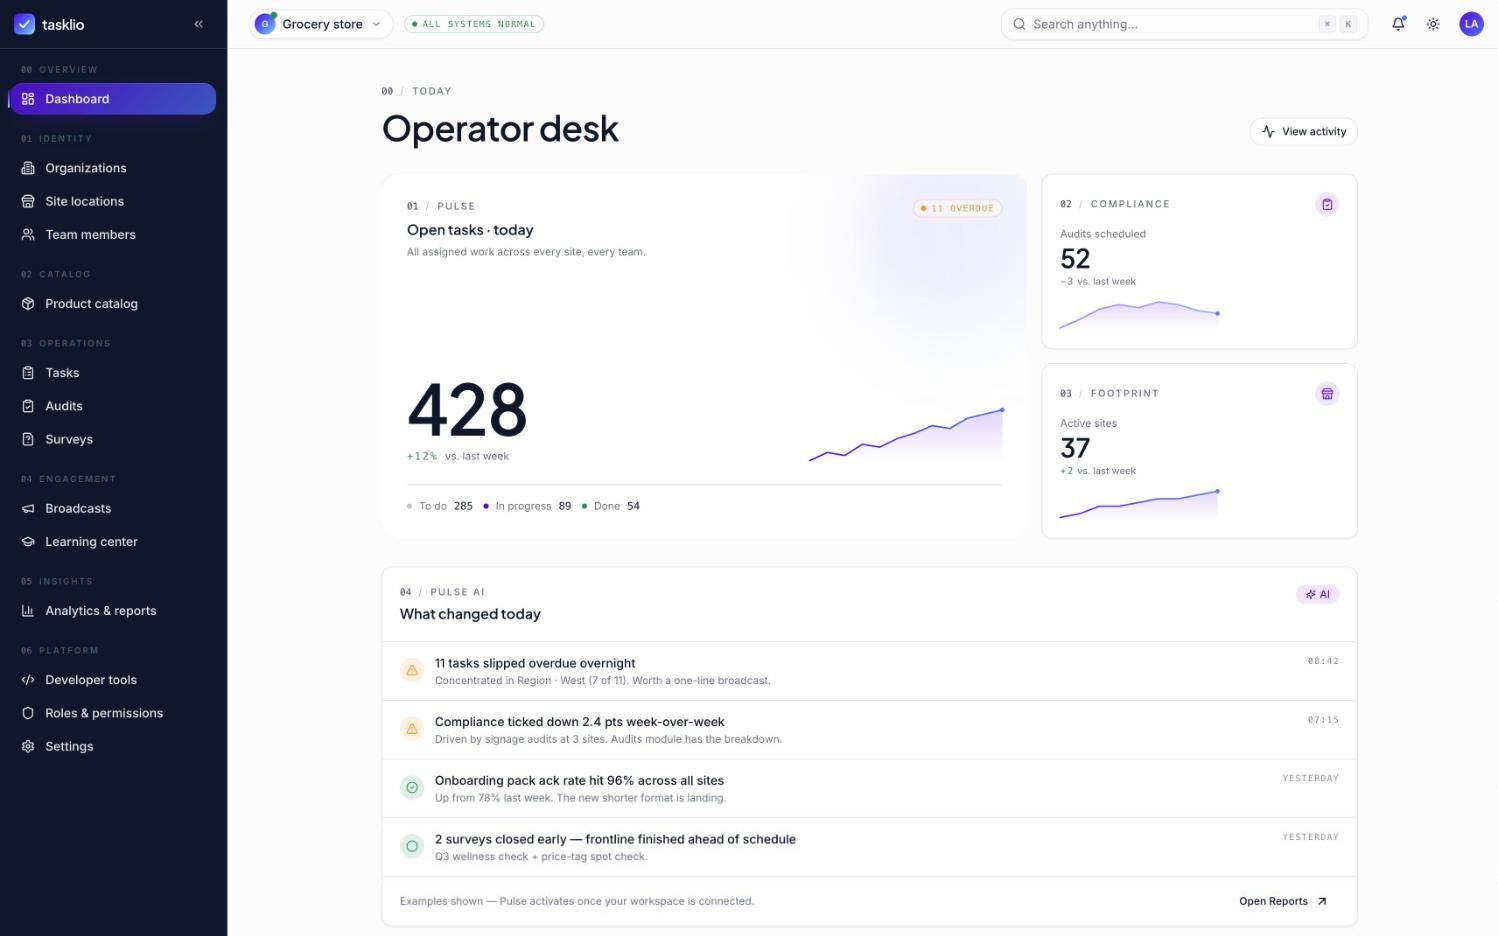Click the Compliance card clipboard icon
The image size is (1498, 936).
(x=1327, y=204)
